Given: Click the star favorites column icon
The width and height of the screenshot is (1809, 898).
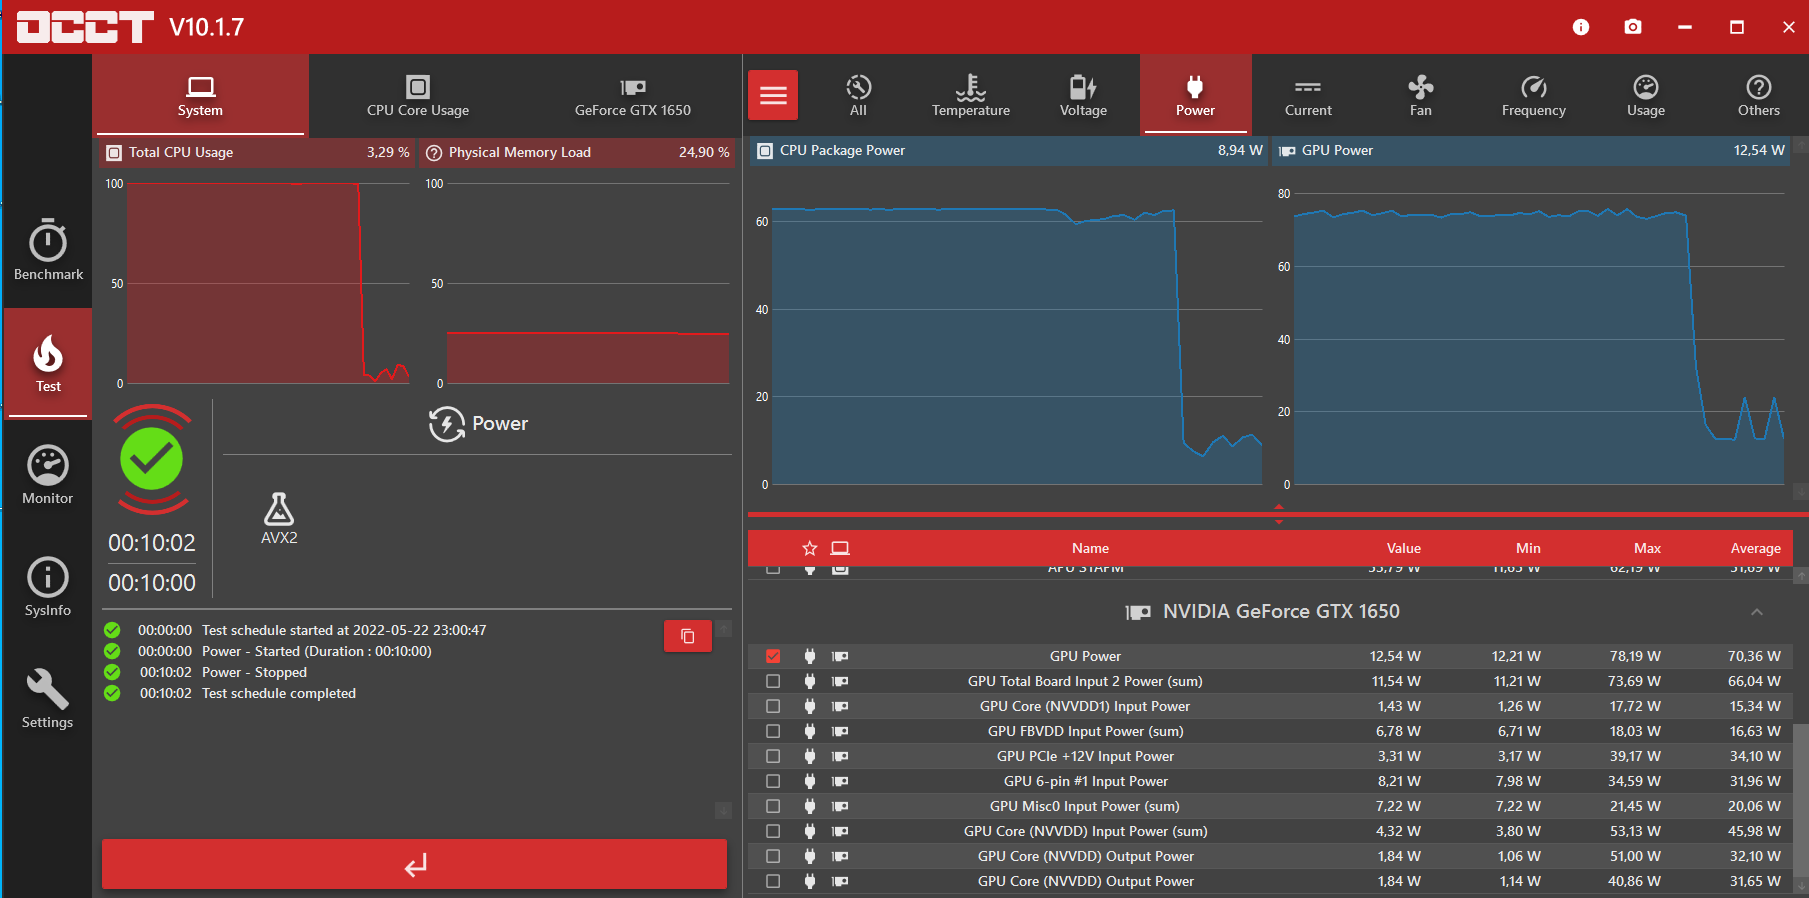Looking at the screenshot, I should 810,548.
